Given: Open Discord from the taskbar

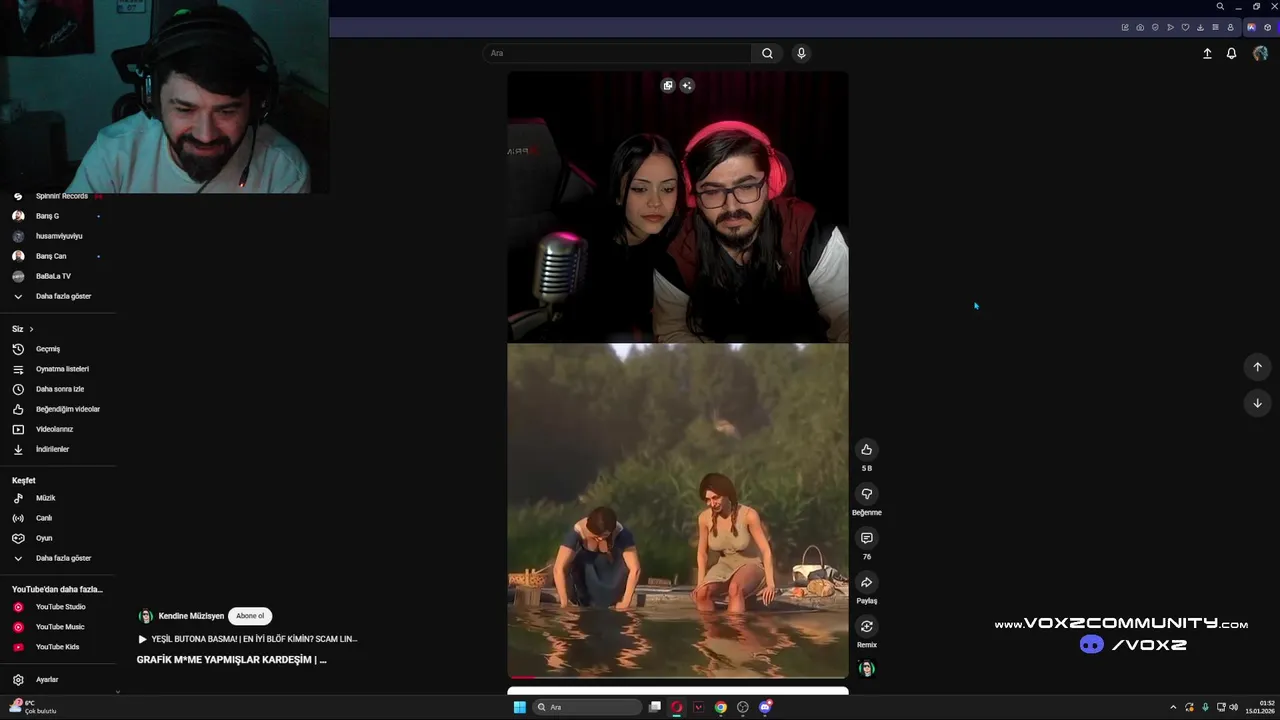Looking at the screenshot, I should click(765, 707).
